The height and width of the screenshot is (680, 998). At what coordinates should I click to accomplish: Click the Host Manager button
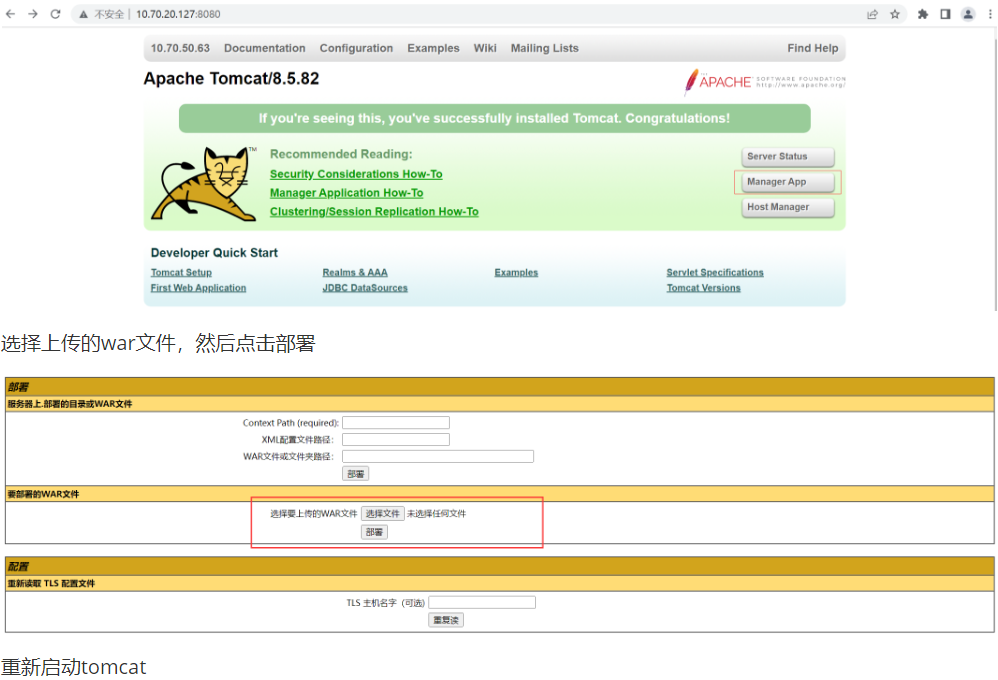[x=788, y=208]
